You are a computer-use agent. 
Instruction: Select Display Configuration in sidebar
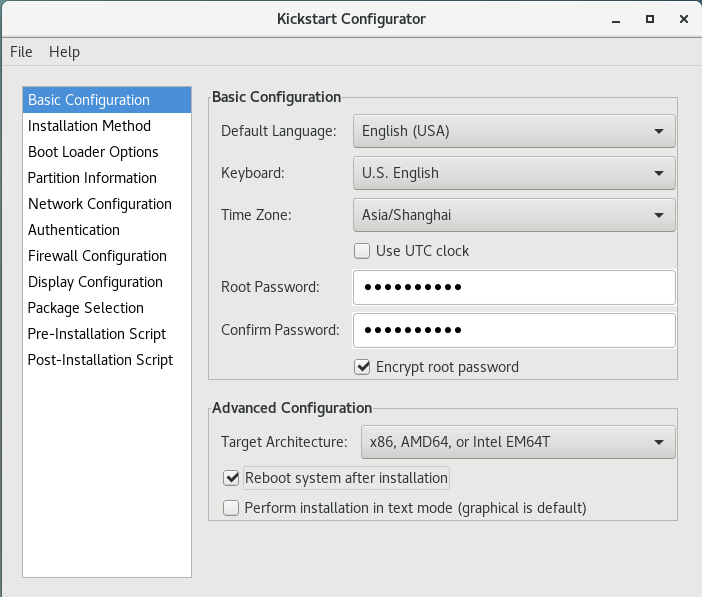[95, 282]
